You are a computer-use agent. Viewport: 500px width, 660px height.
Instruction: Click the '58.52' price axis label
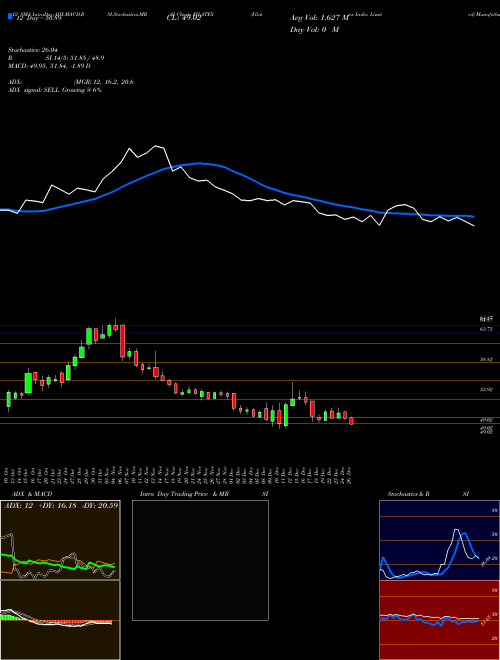(x=486, y=360)
